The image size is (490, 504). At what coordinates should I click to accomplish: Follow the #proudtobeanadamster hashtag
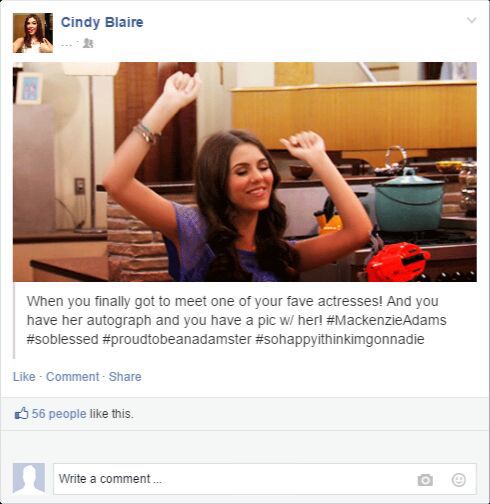[x=177, y=339]
